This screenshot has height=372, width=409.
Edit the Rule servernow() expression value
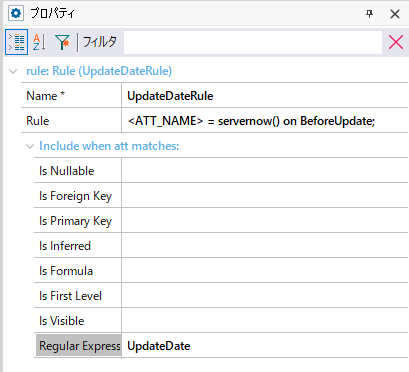[265, 121]
